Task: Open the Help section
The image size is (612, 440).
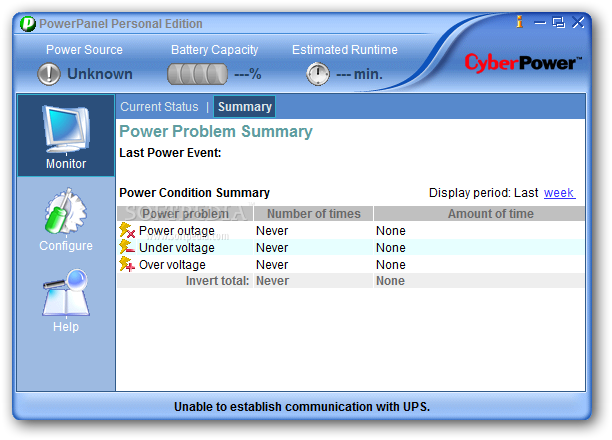Action: coord(66,301)
